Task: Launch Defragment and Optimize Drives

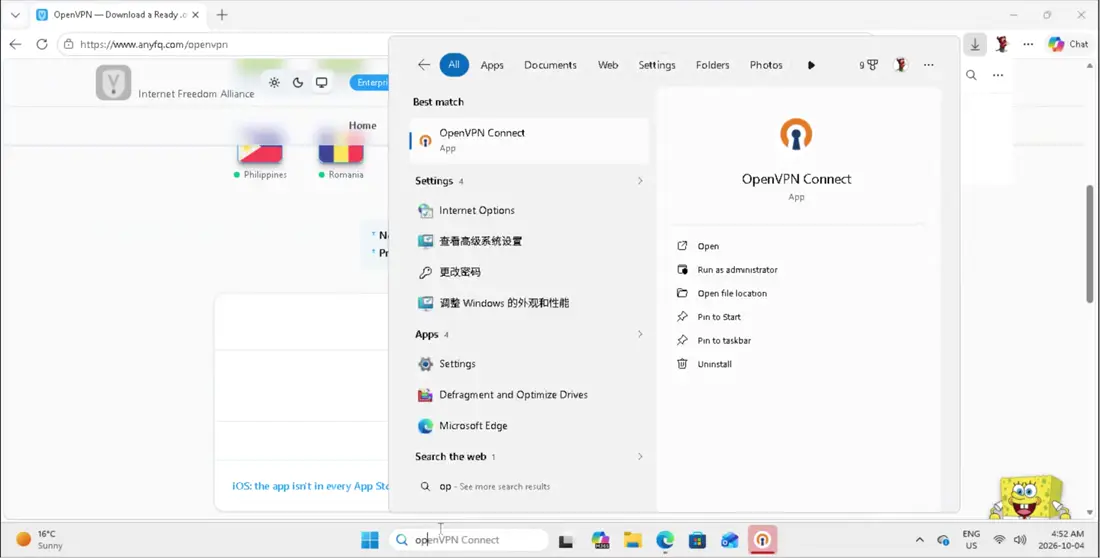Action: (x=529, y=395)
